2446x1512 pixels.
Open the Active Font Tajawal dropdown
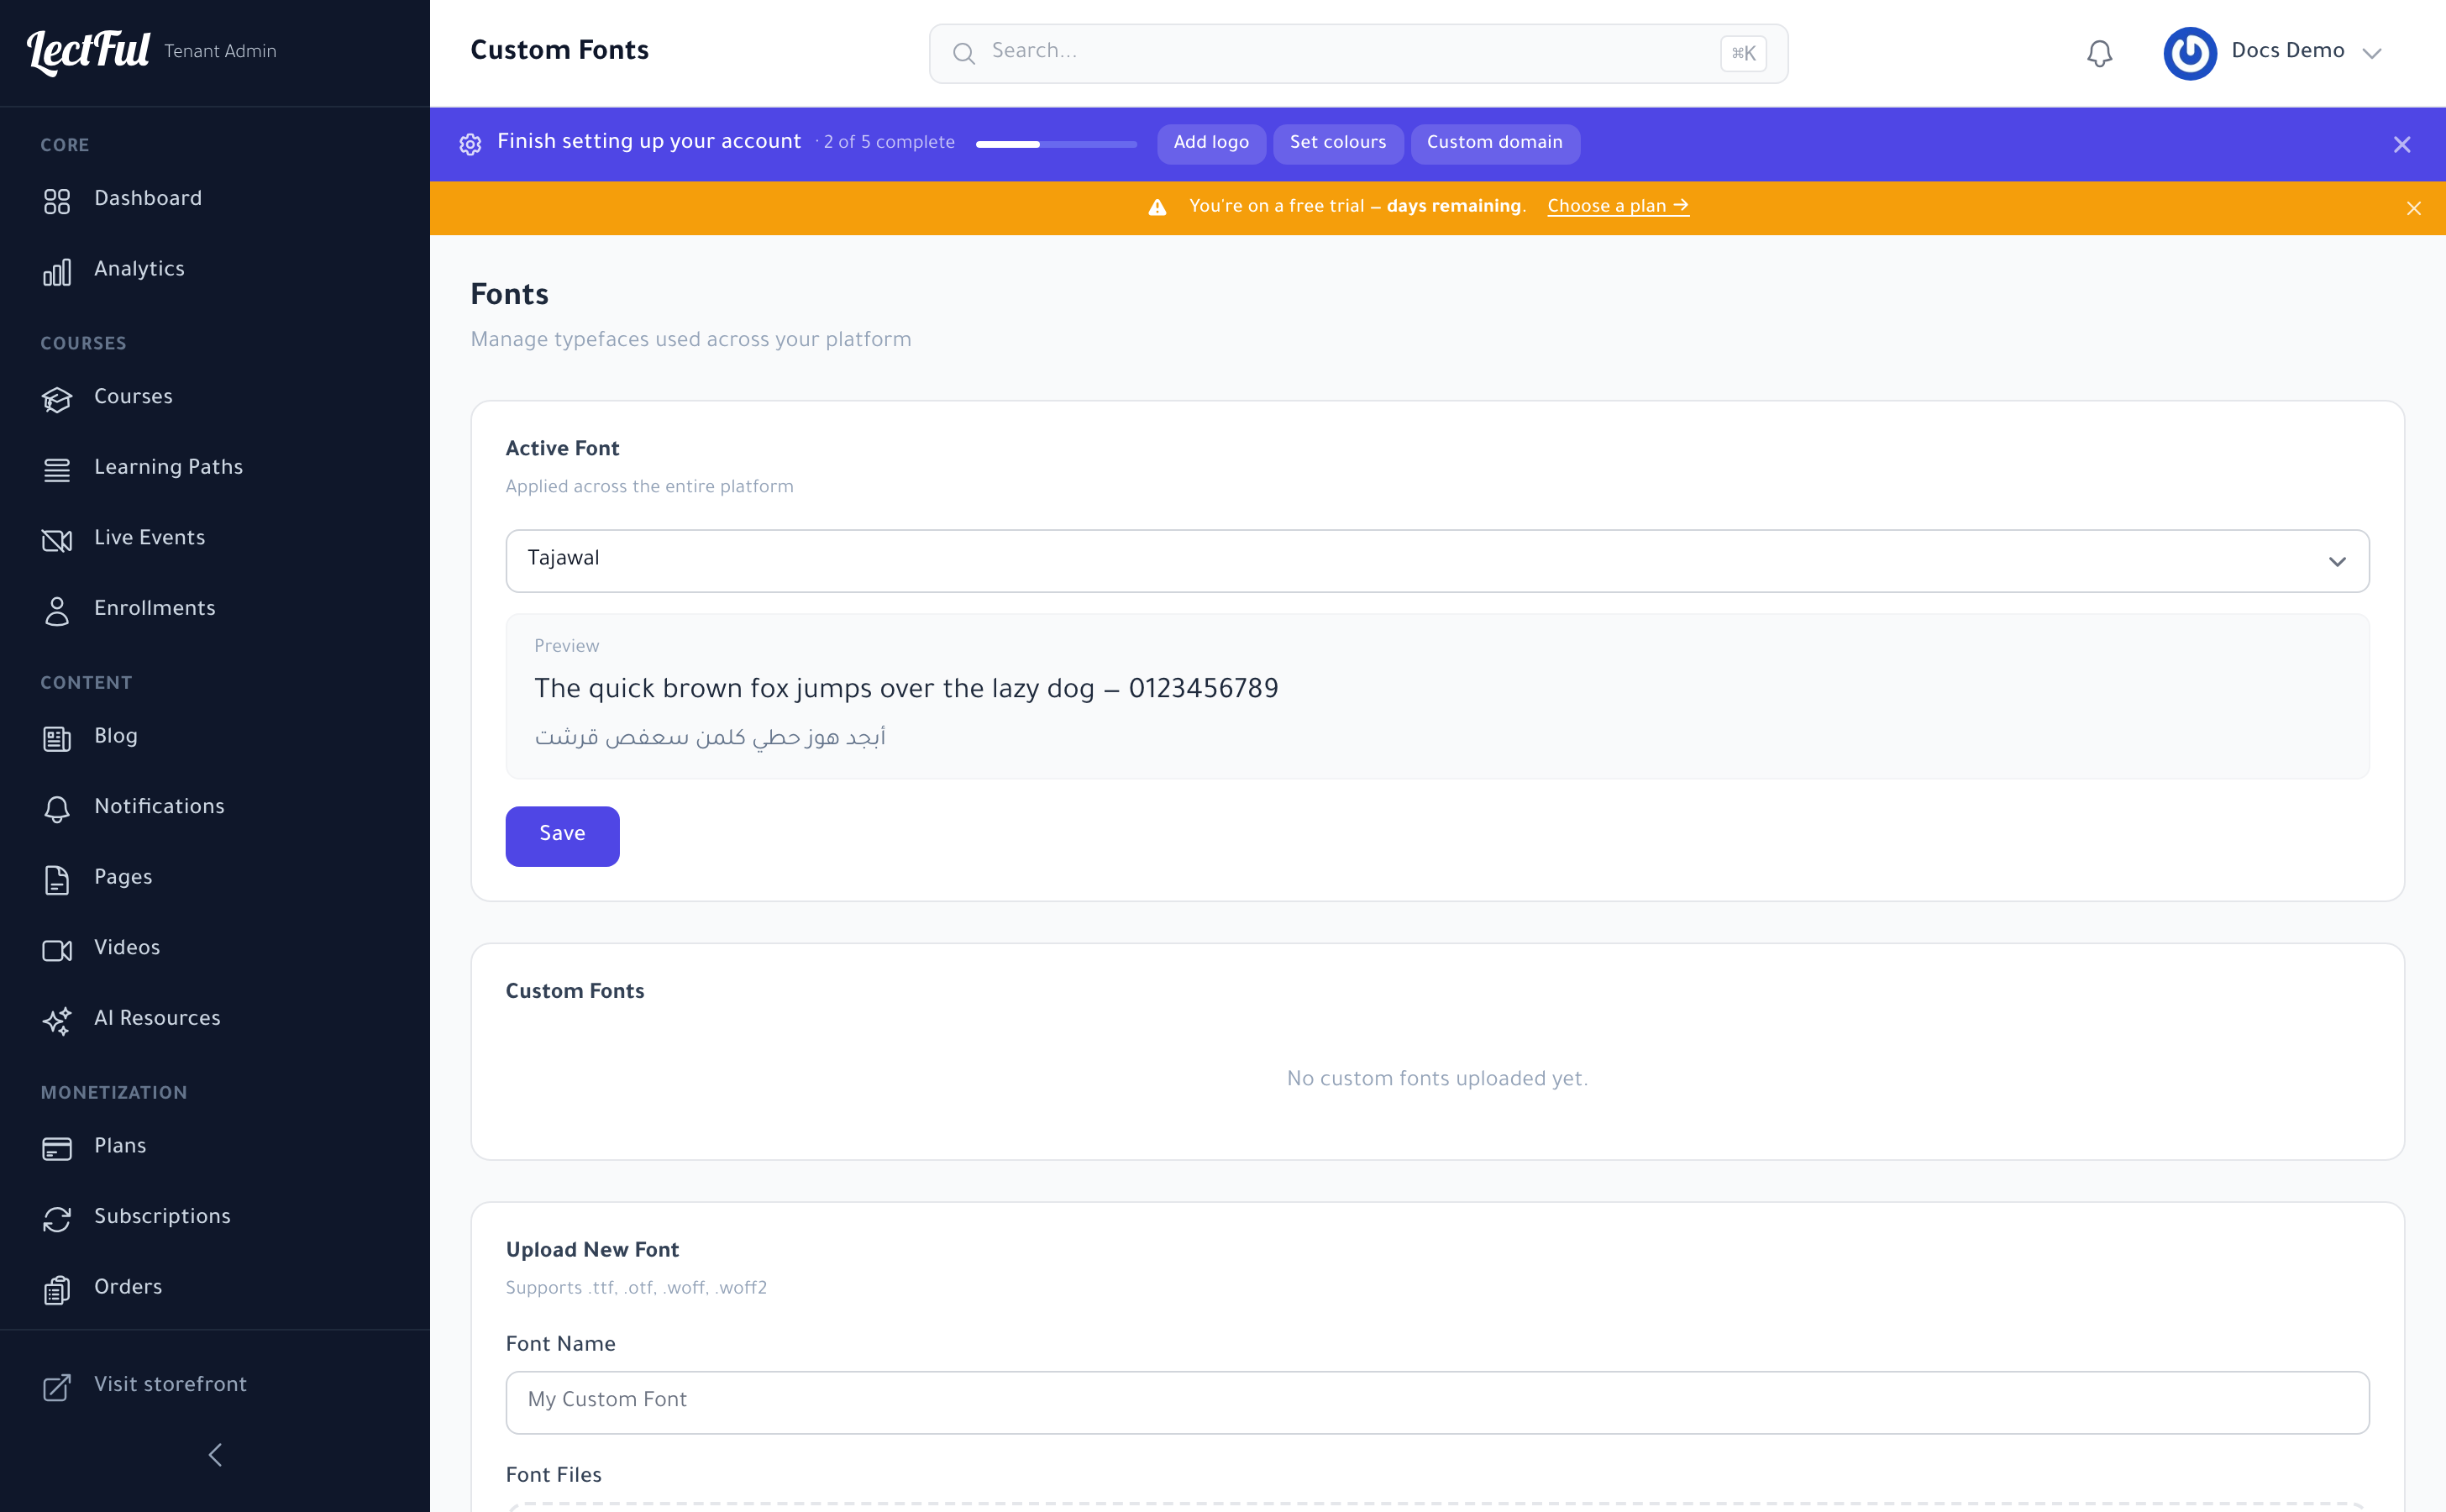click(1437, 561)
